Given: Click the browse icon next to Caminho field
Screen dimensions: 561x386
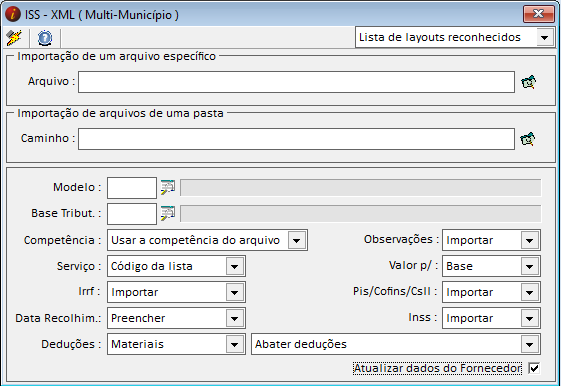Looking at the screenshot, I should click(528, 139).
